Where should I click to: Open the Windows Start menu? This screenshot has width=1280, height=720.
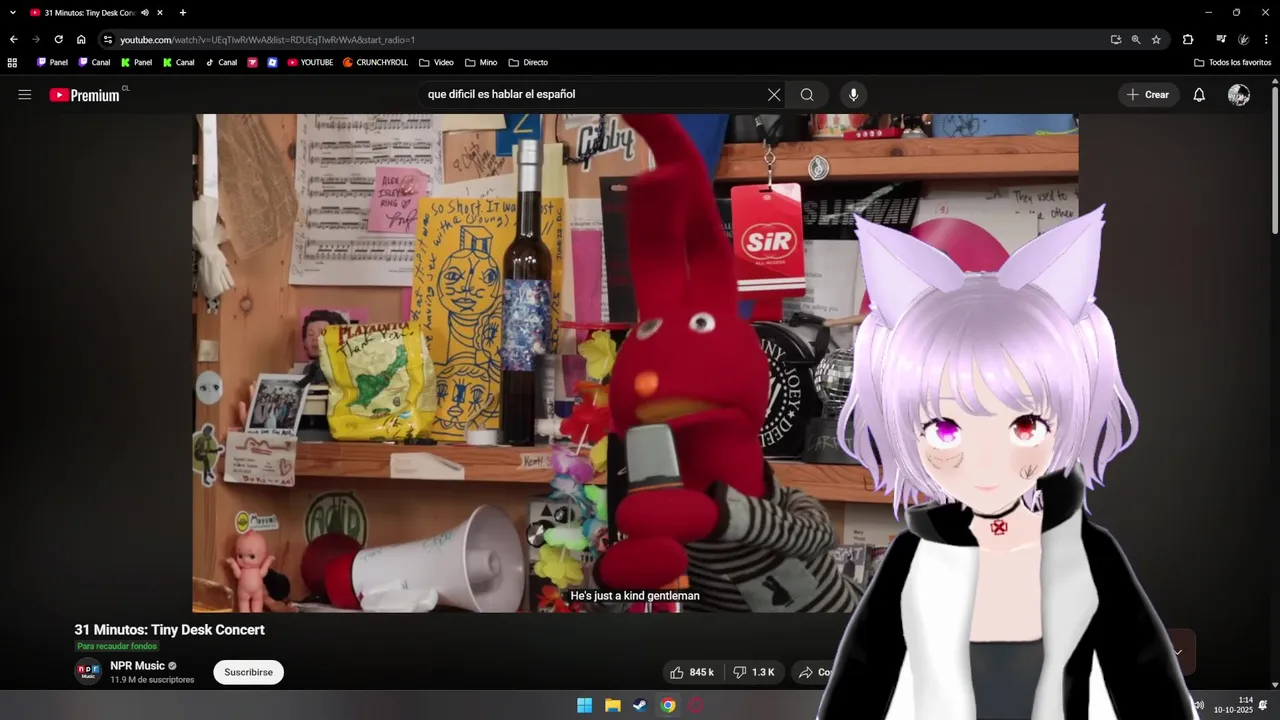pyautogui.click(x=584, y=705)
